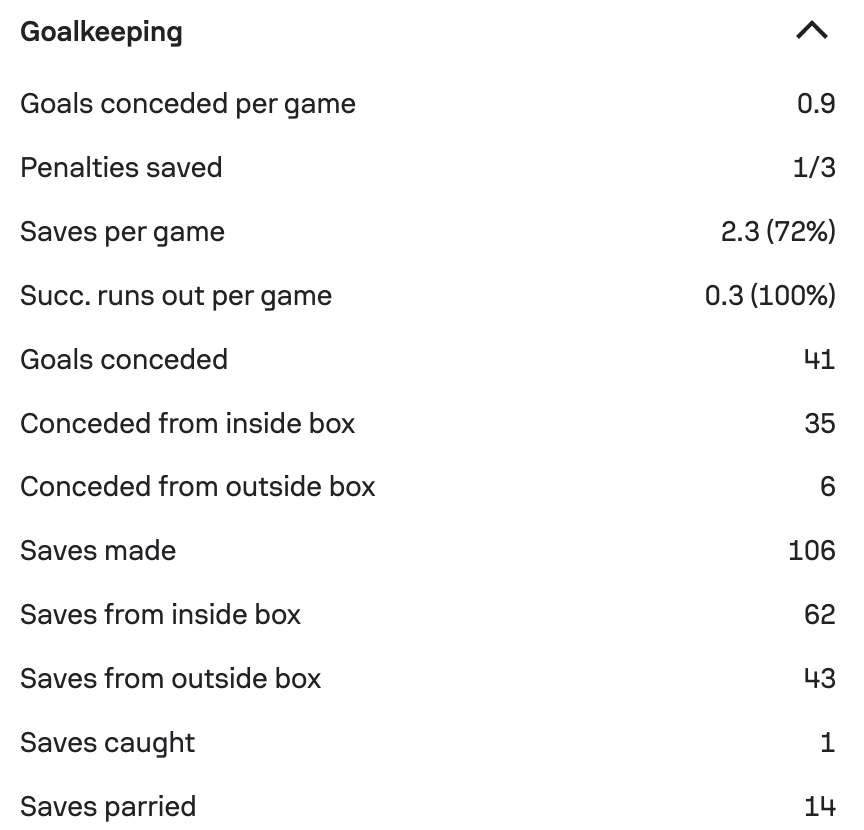
Task: Click the 0.9 goals conceded per game value
Action: 816,104
